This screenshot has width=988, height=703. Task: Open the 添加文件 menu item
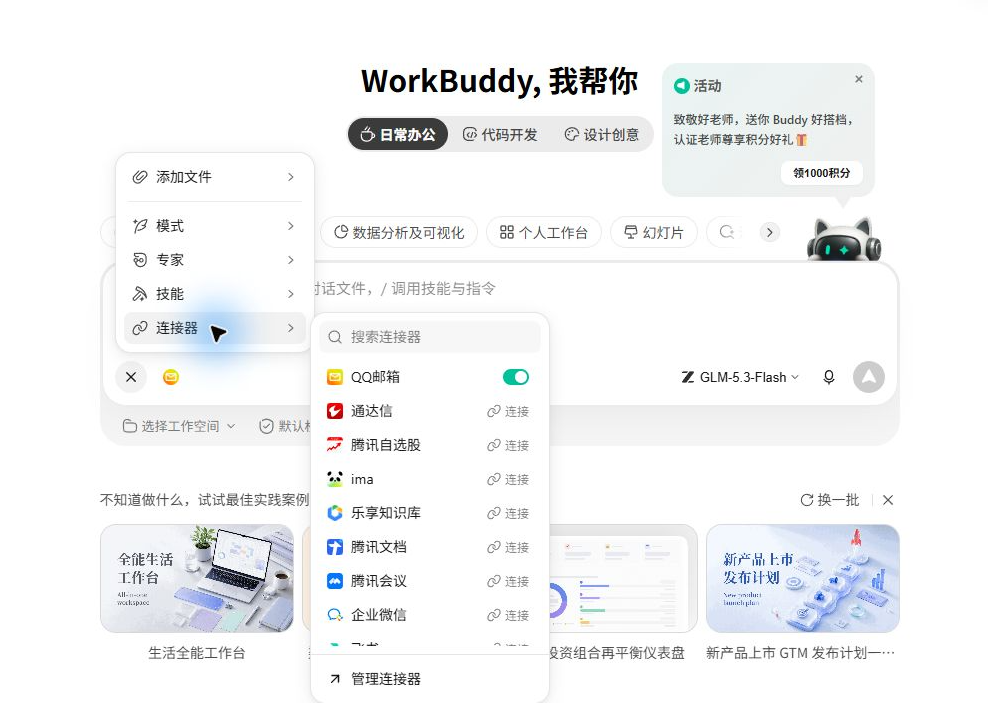[215, 177]
